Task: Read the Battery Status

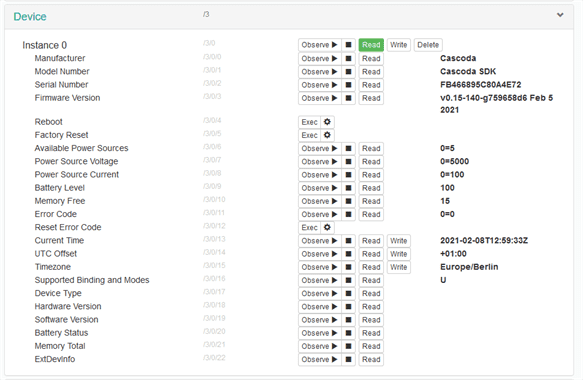Action: coord(371,333)
